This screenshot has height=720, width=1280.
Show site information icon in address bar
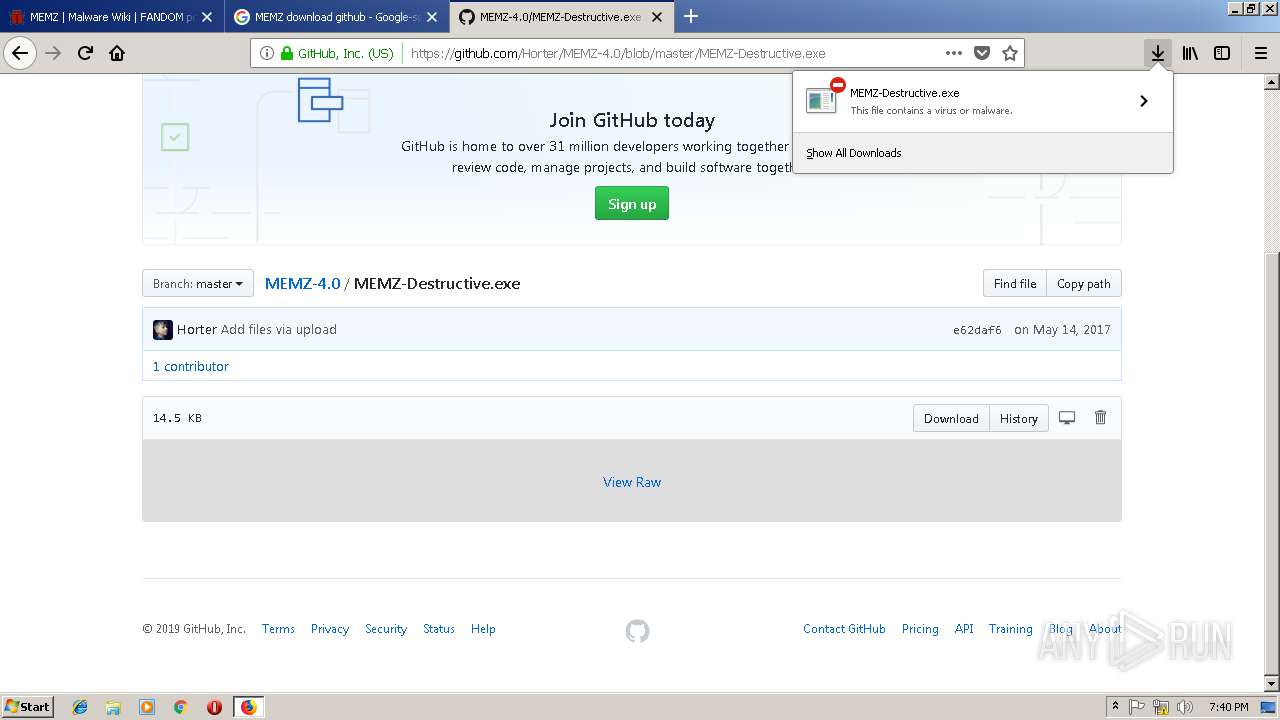pyautogui.click(x=266, y=54)
